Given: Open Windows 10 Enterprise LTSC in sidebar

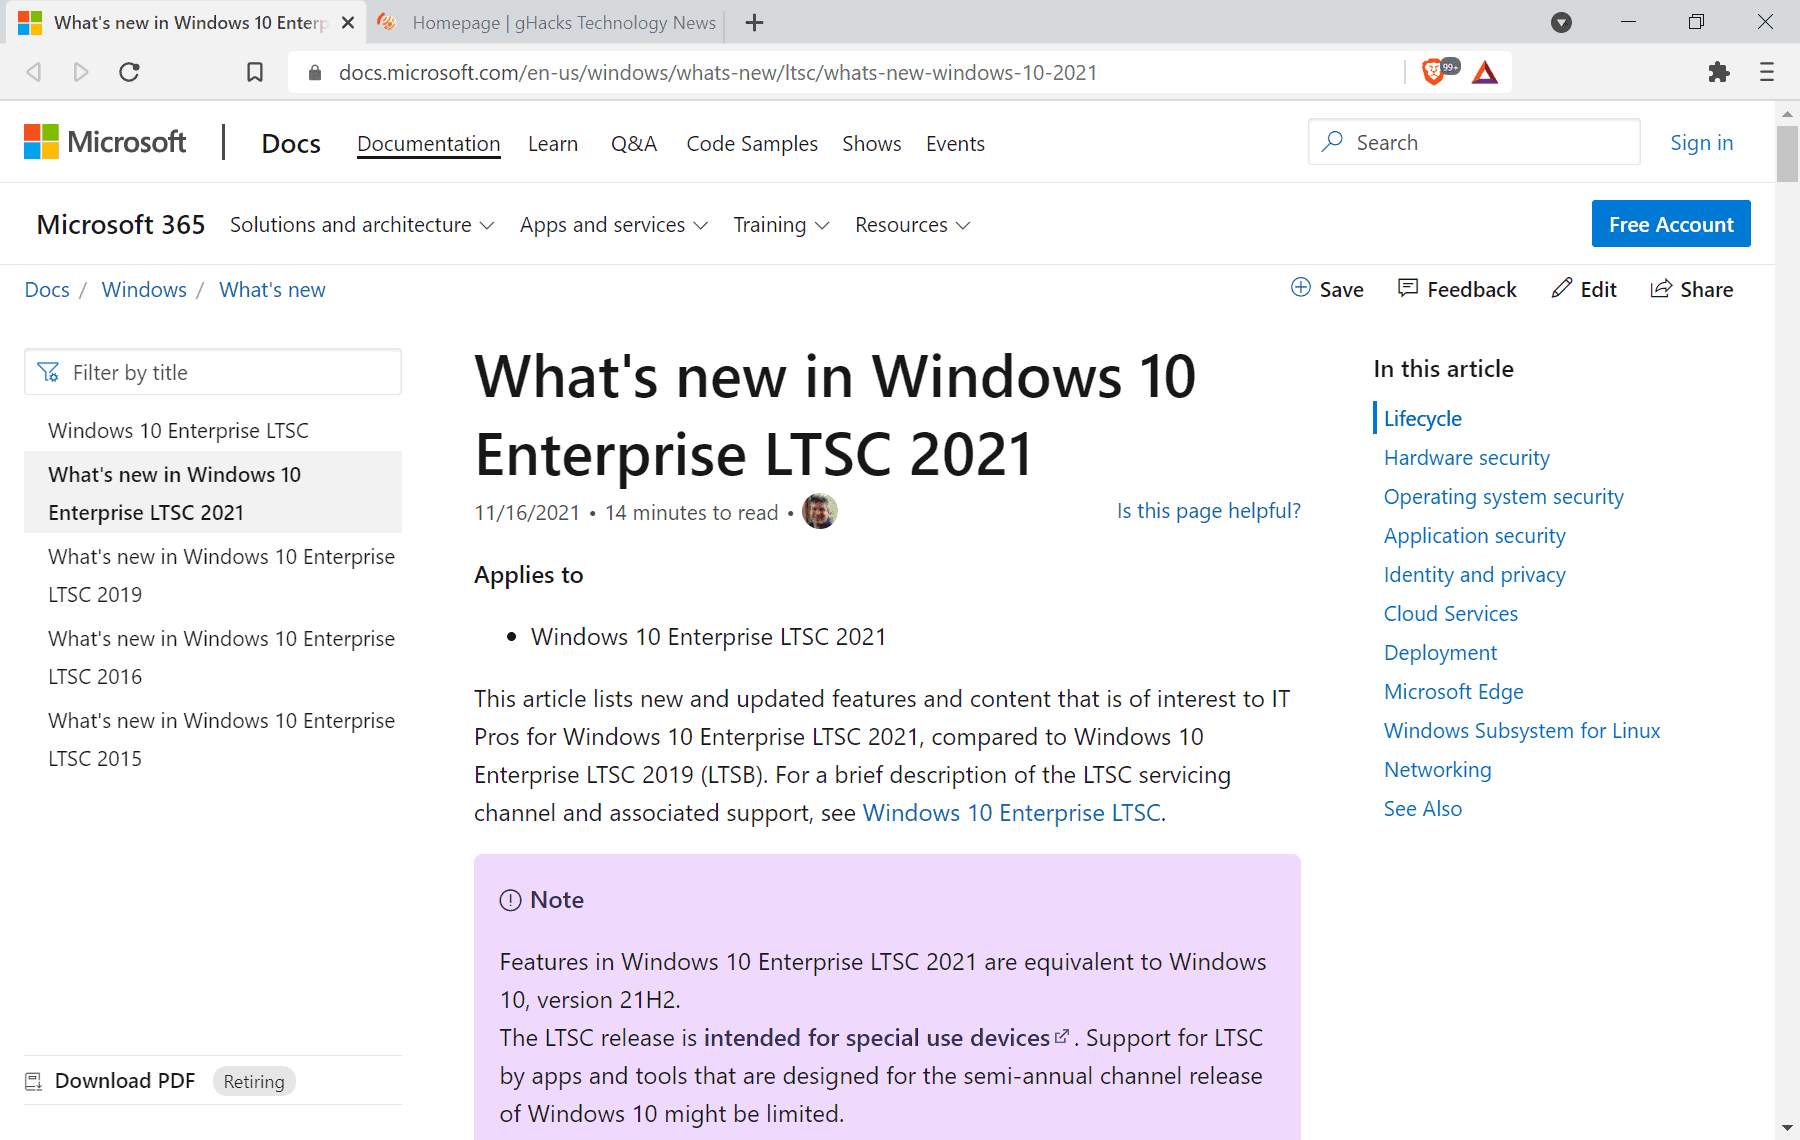Looking at the screenshot, I should pos(178,430).
